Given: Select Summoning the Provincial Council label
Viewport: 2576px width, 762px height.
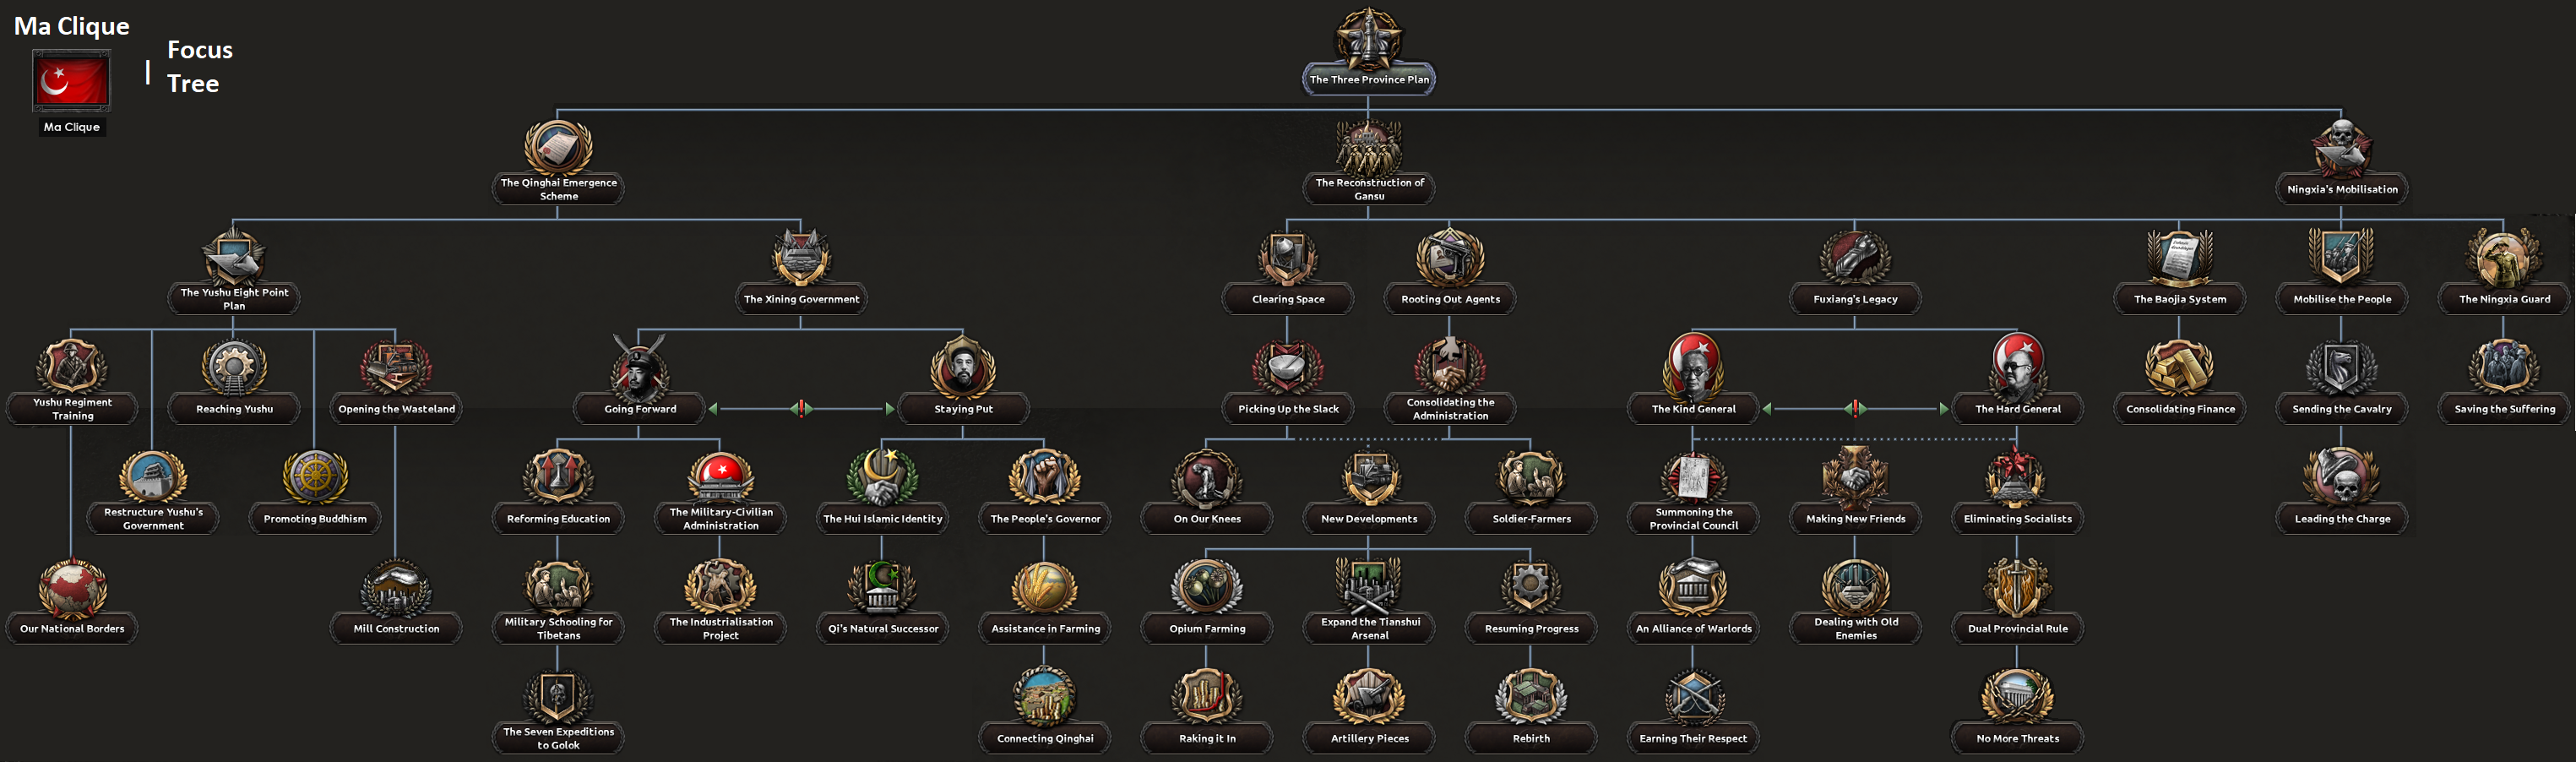Looking at the screenshot, I should coord(1693,519).
